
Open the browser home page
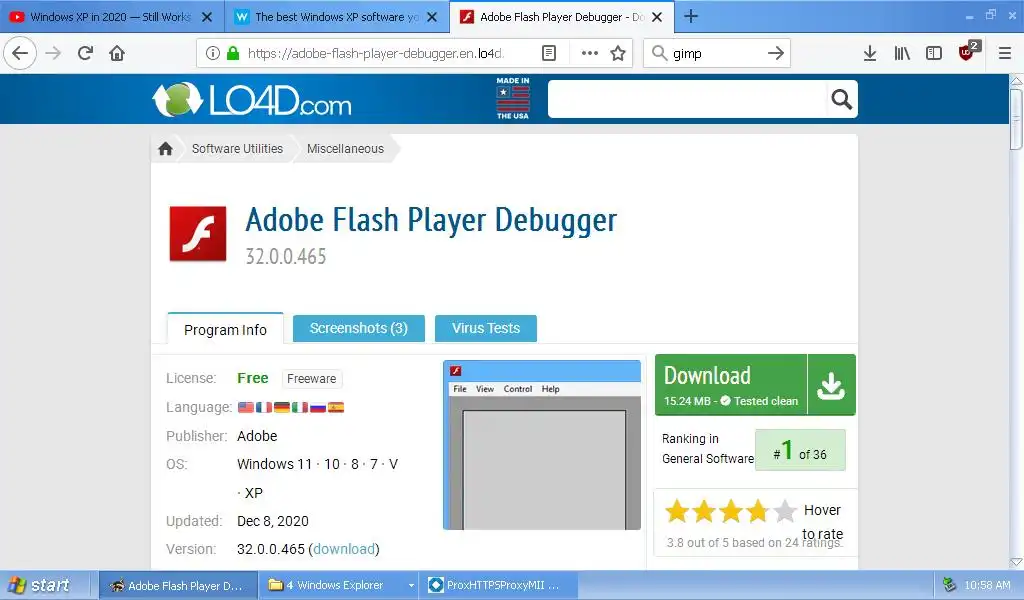point(117,53)
